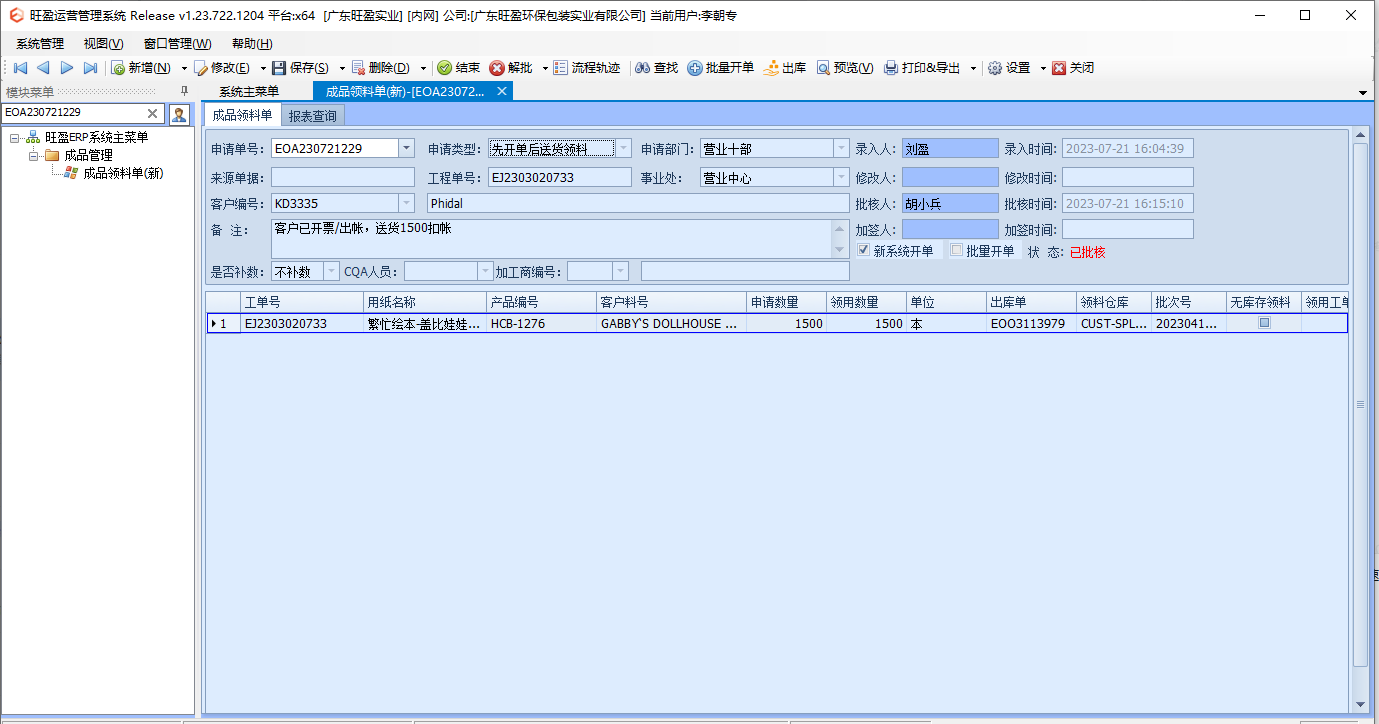Viewport: 1379px width, 724px height.
Task: Click the 关闭 red close icon
Action: click(1059, 68)
